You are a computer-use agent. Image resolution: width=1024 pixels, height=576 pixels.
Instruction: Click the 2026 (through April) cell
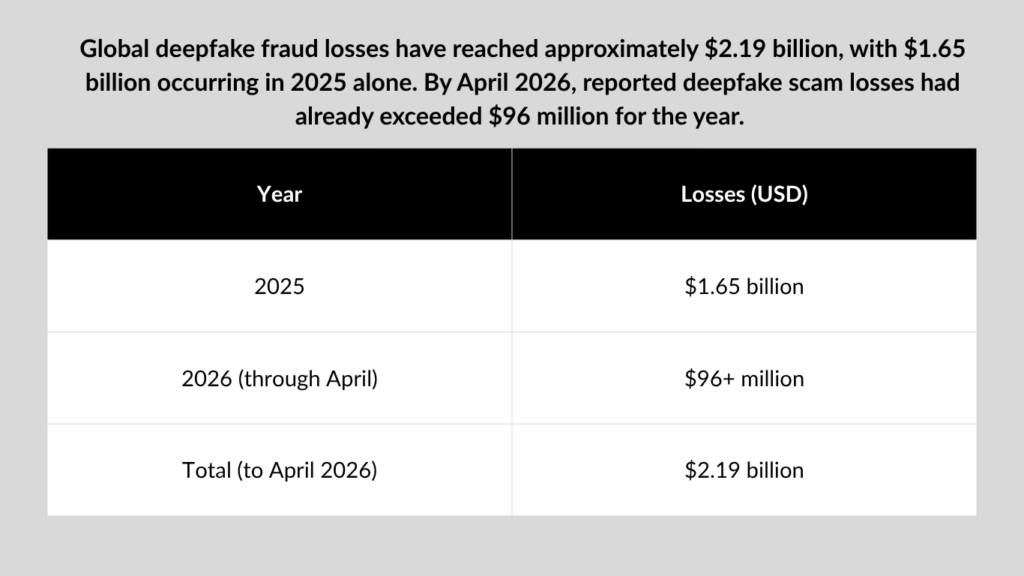point(280,378)
